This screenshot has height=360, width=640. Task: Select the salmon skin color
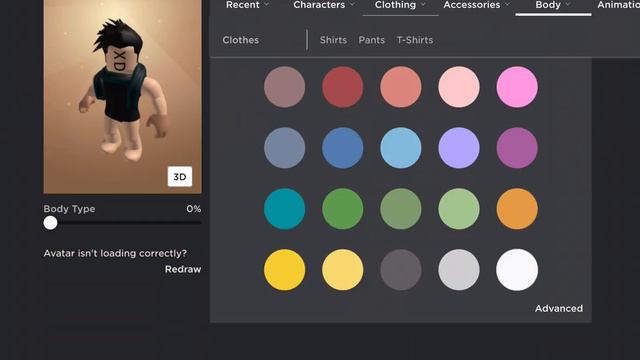click(401, 87)
